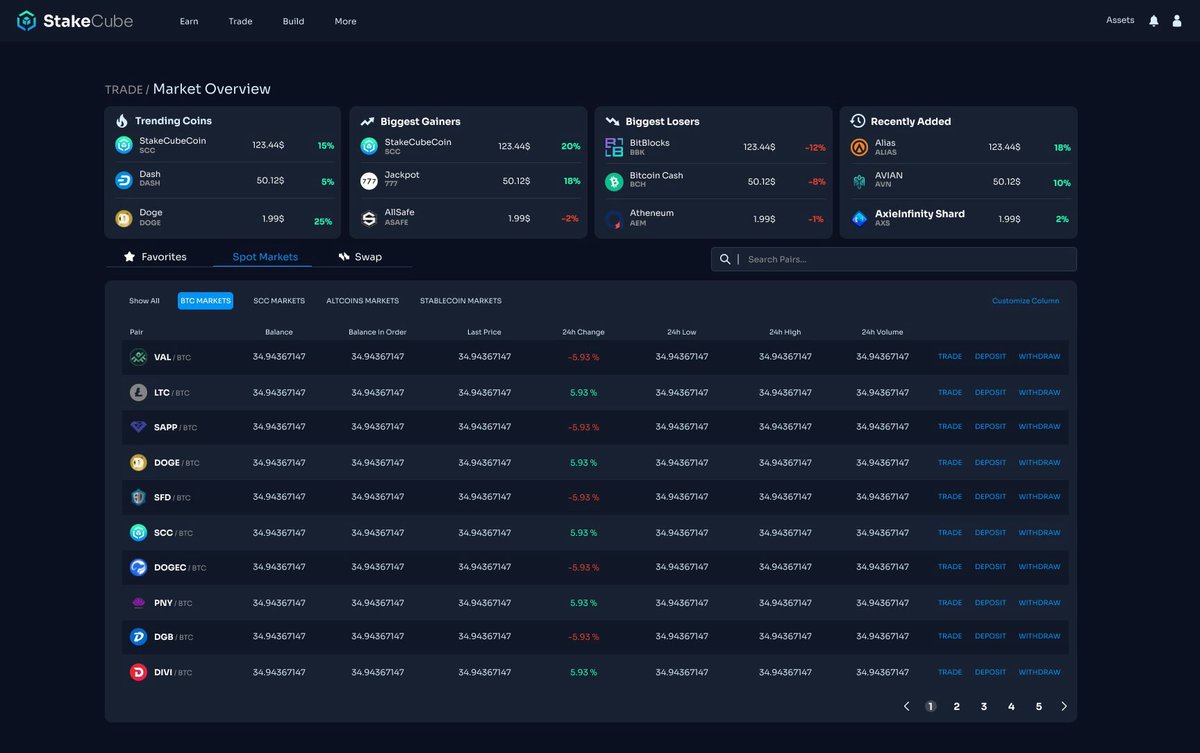Click DEPOSIT in the PNY row
1200x753 pixels.
[x=990, y=603]
